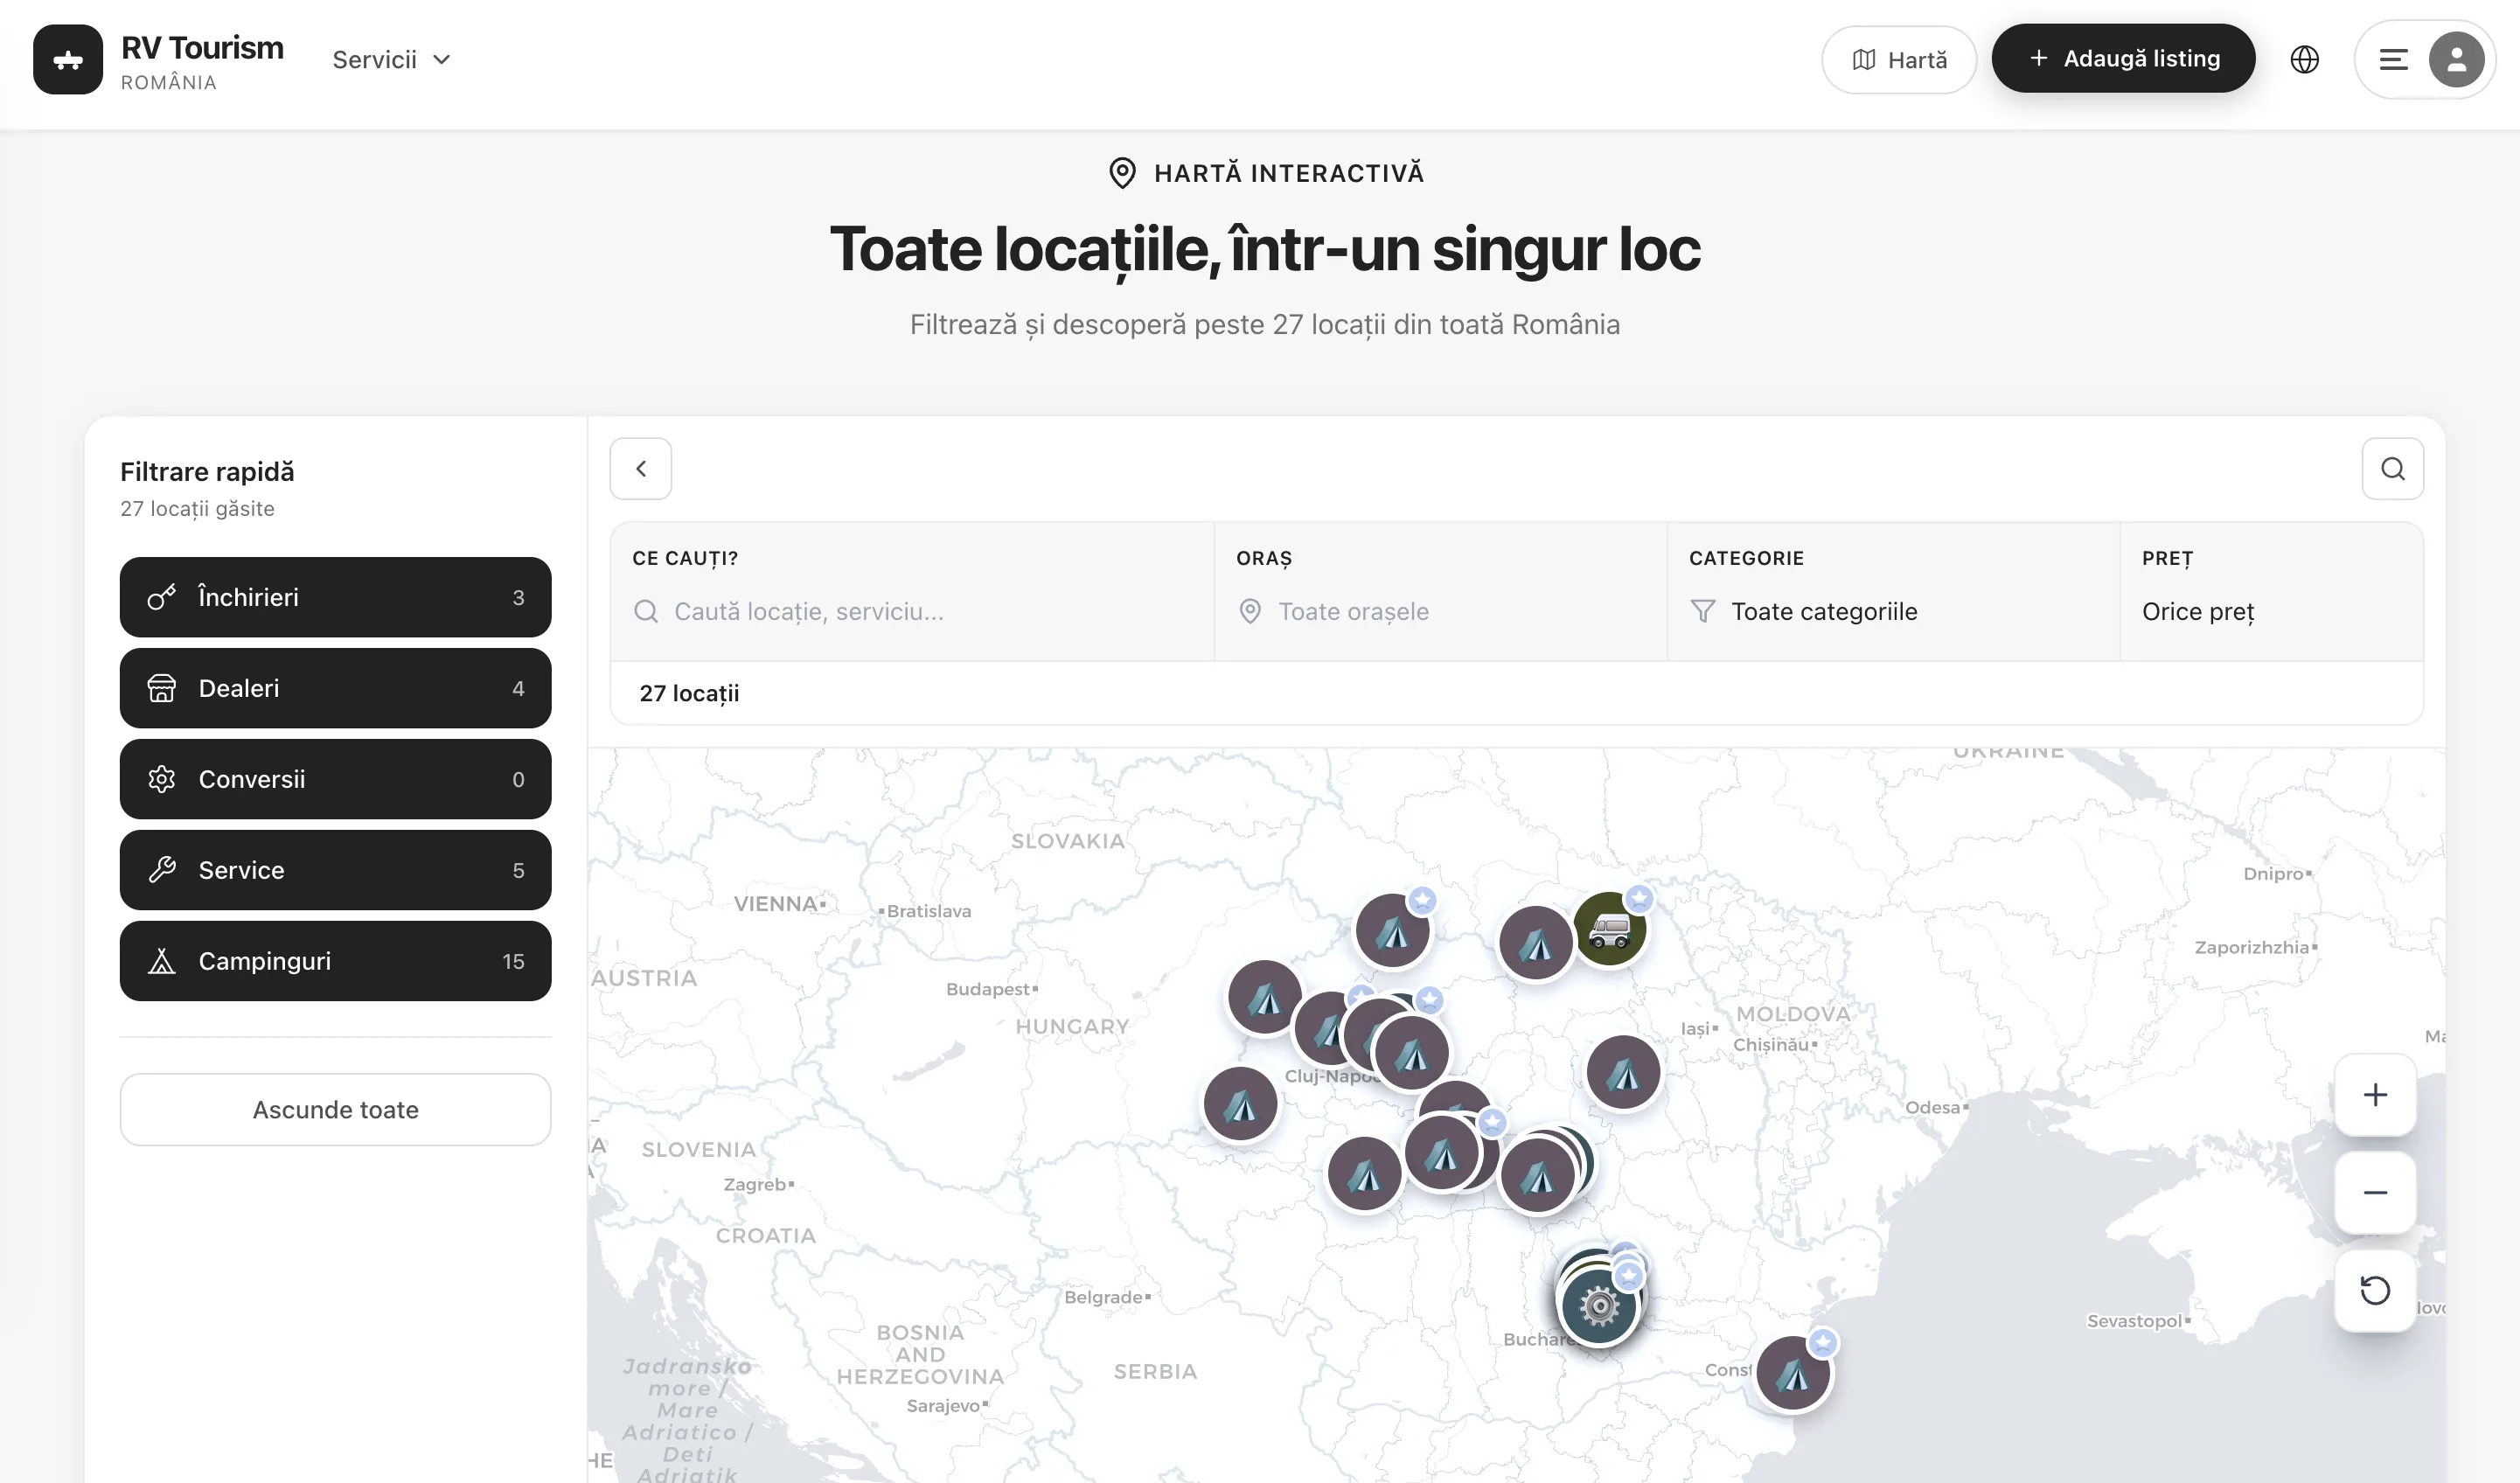The height and width of the screenshot is (1483, 2520).
Task: Open the language globe icon
Action: pyautogui.click(x=2304, y=60)
